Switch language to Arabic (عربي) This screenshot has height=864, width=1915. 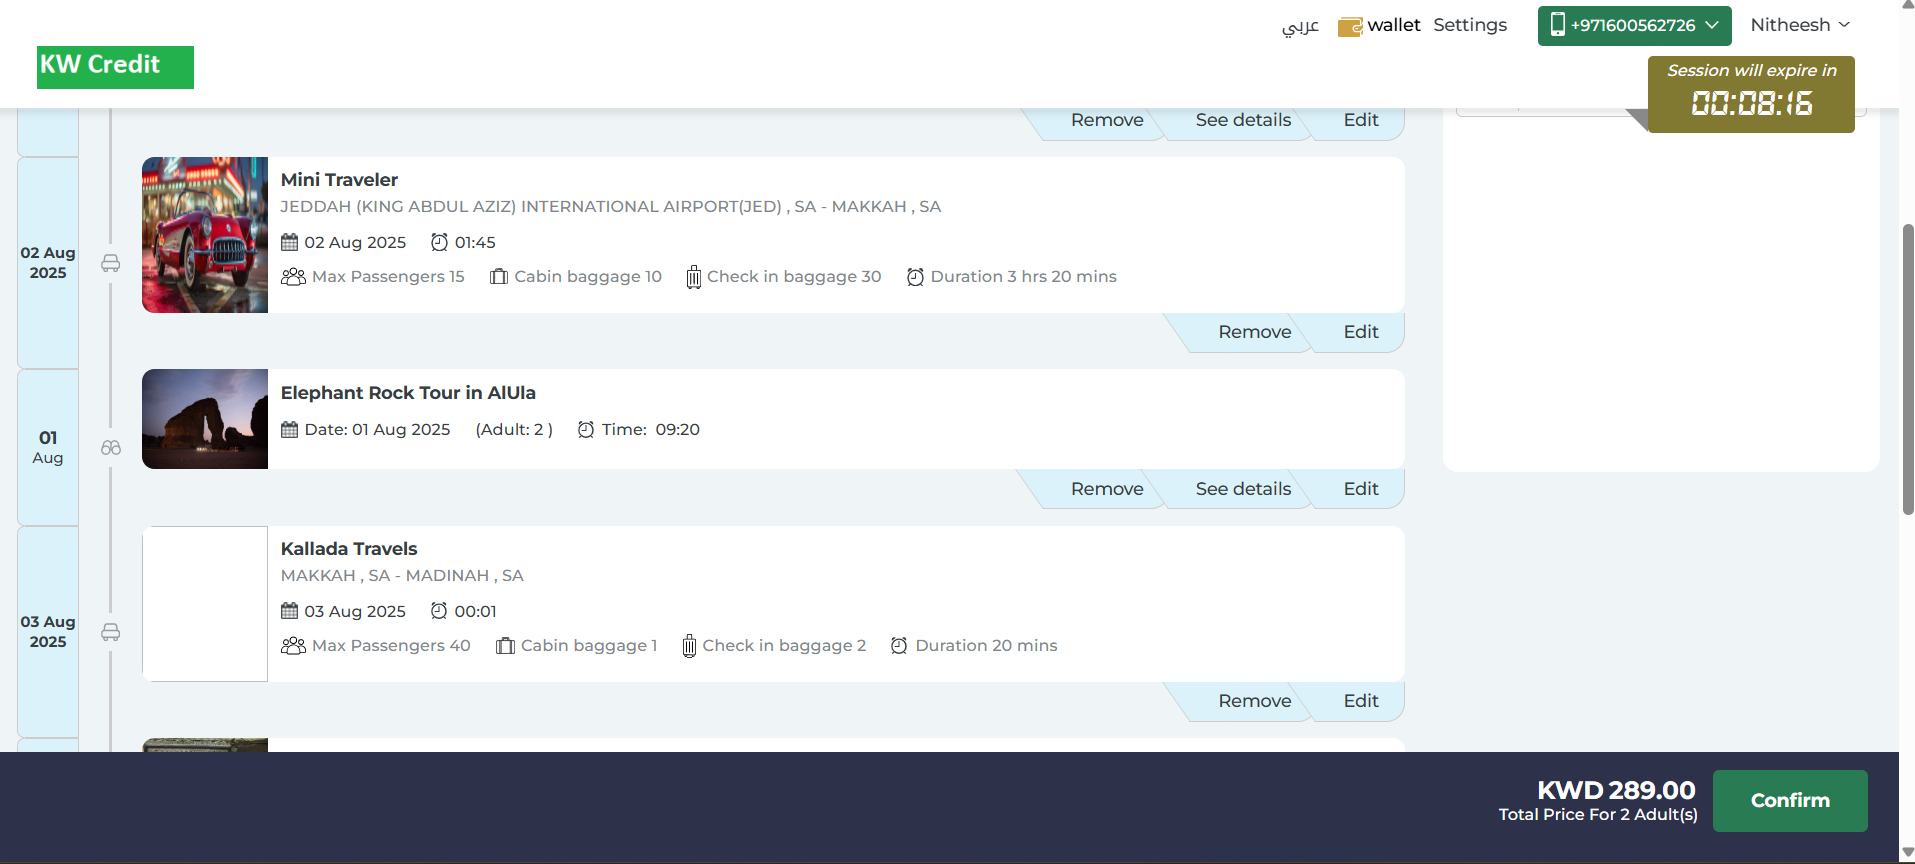1300,26
